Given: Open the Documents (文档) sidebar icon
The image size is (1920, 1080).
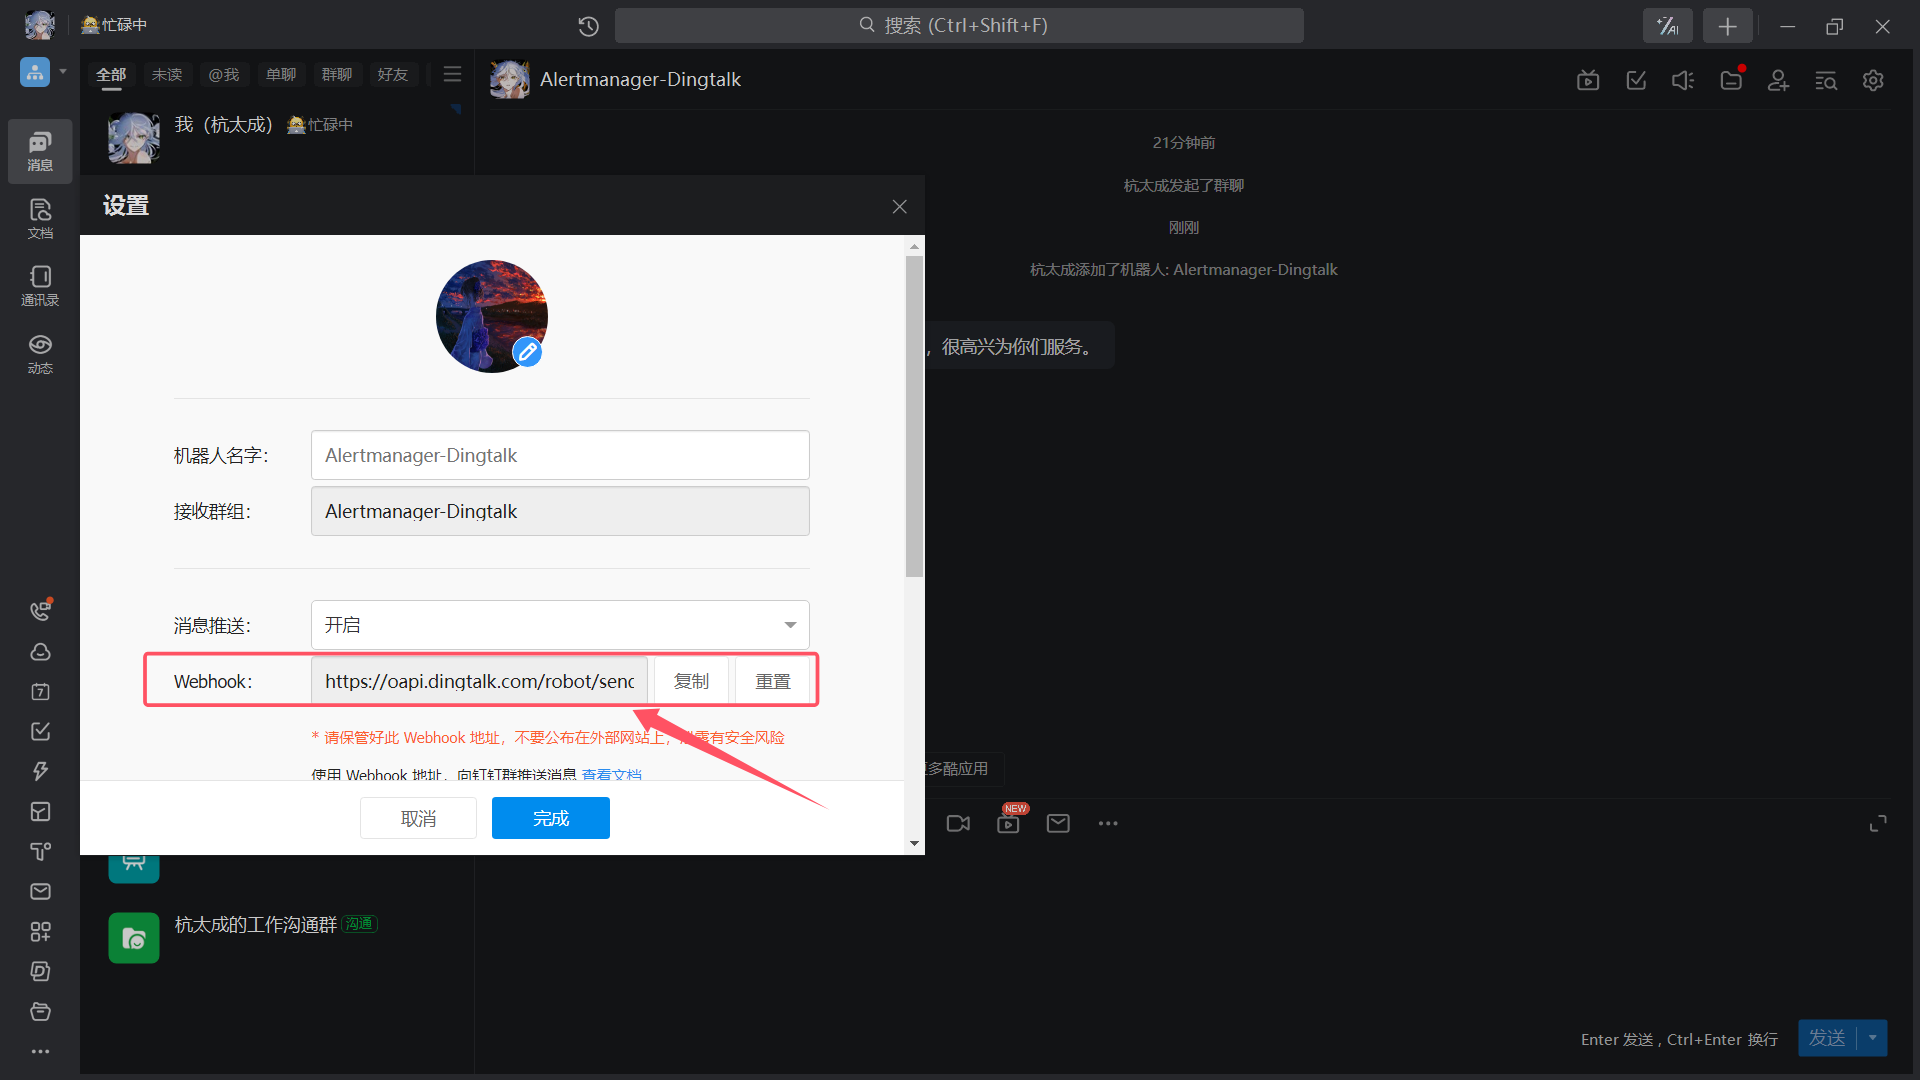Looking at the screenshot, I should coord(40,217).
